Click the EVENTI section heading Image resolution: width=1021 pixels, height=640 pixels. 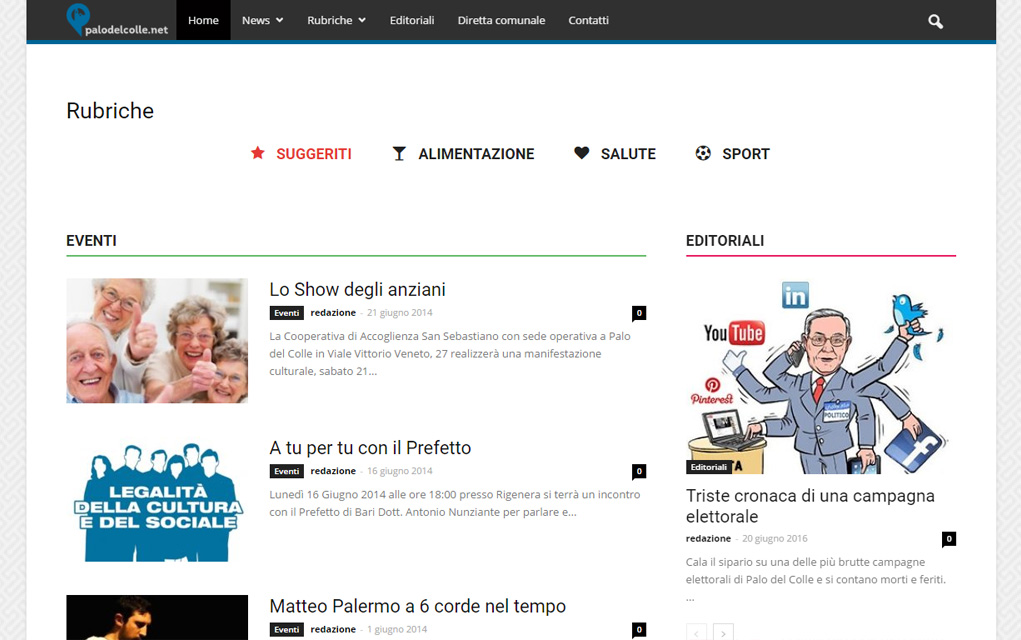[x=91, y=241]
